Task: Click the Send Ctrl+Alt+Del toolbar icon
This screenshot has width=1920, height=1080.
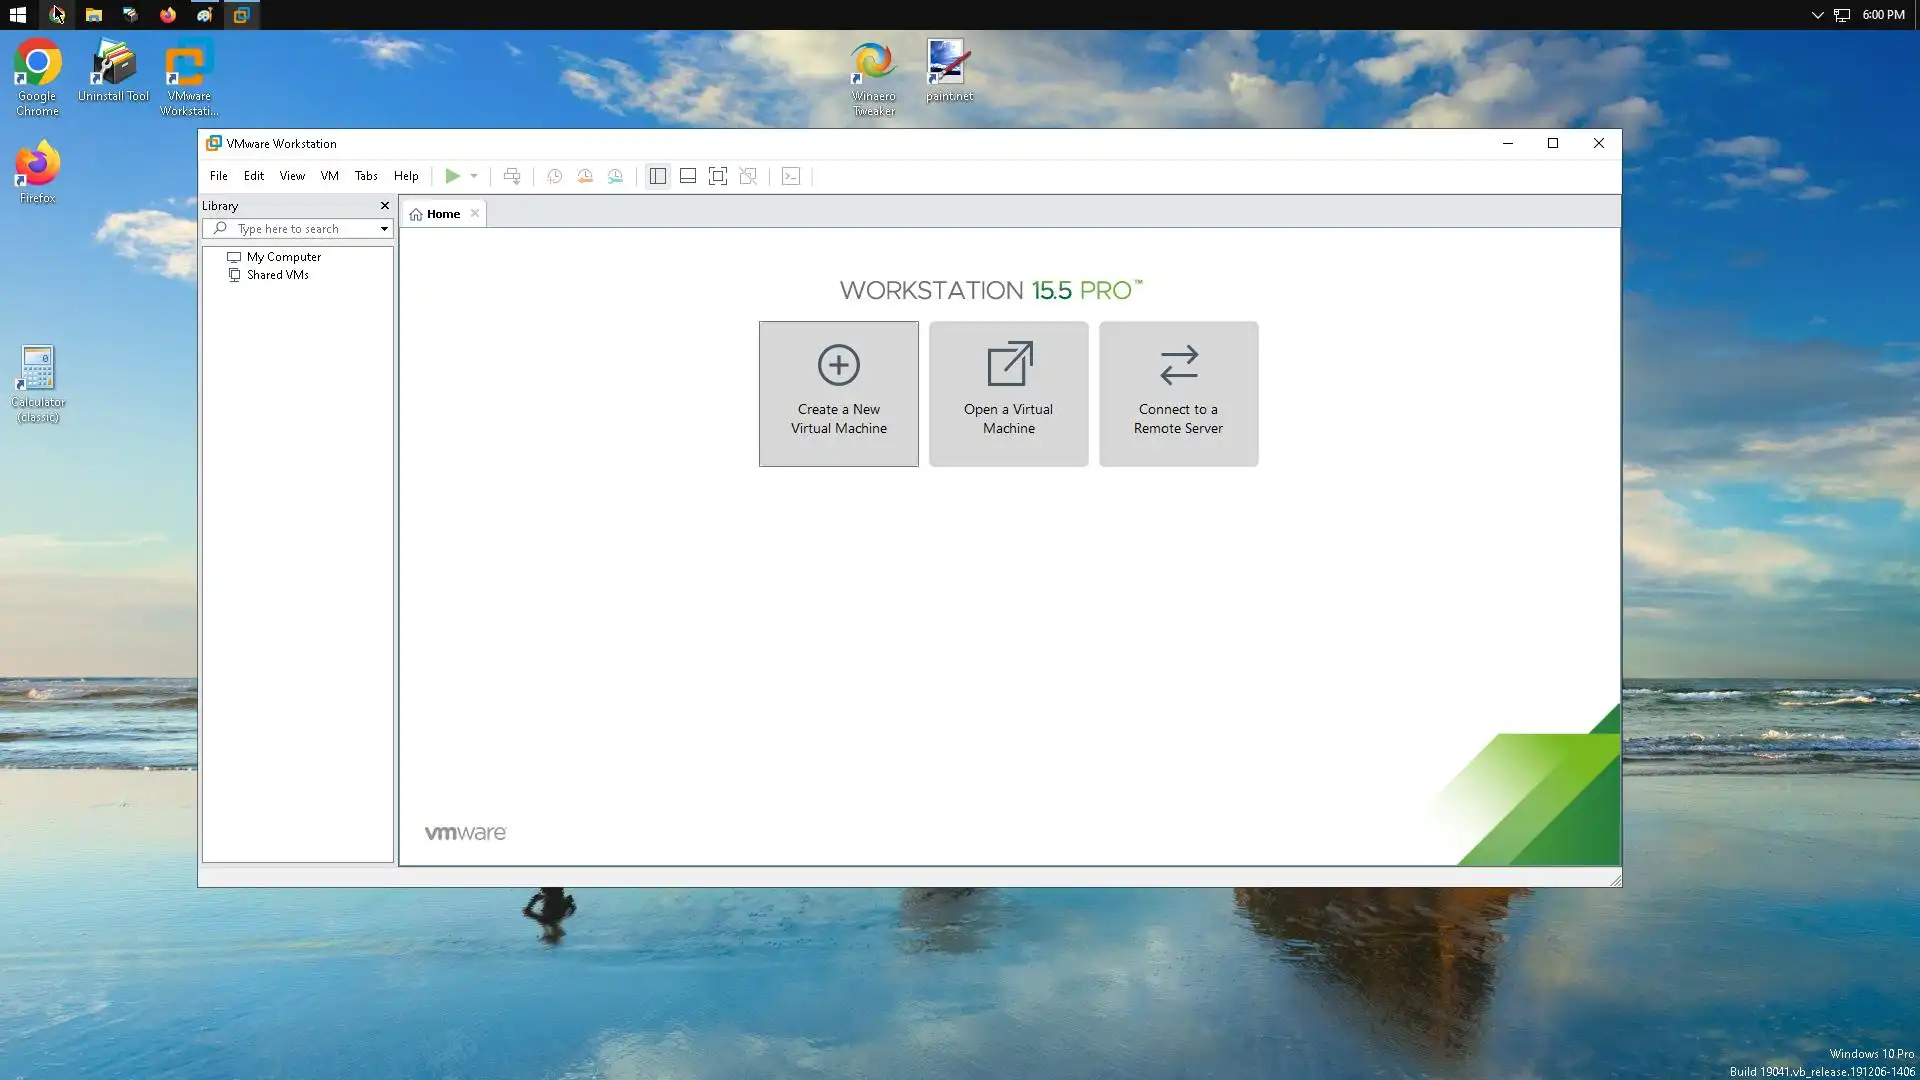Action: click(x=512, y=176)
